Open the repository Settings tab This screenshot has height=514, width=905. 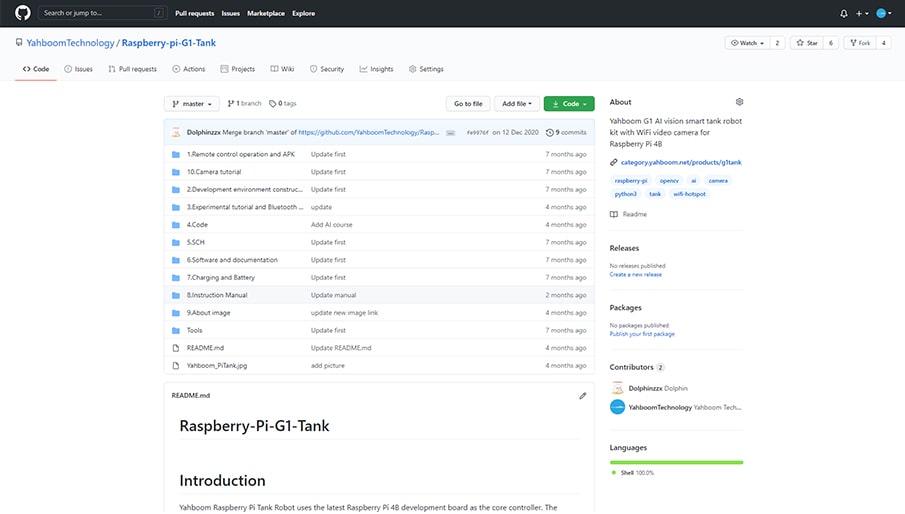[x=427, y=69]
